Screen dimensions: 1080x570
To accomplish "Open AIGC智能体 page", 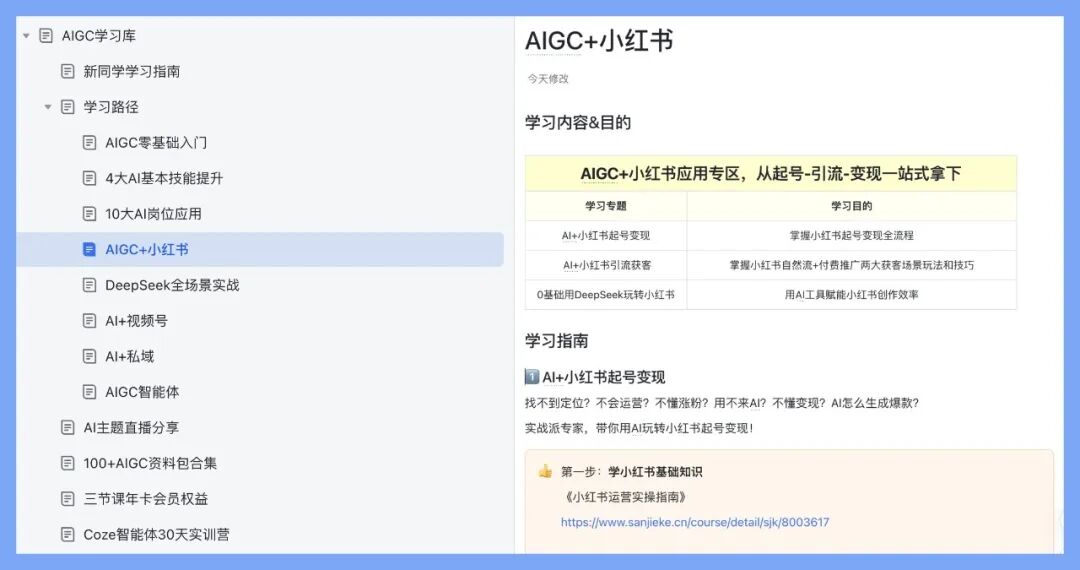I will [142, 392].
